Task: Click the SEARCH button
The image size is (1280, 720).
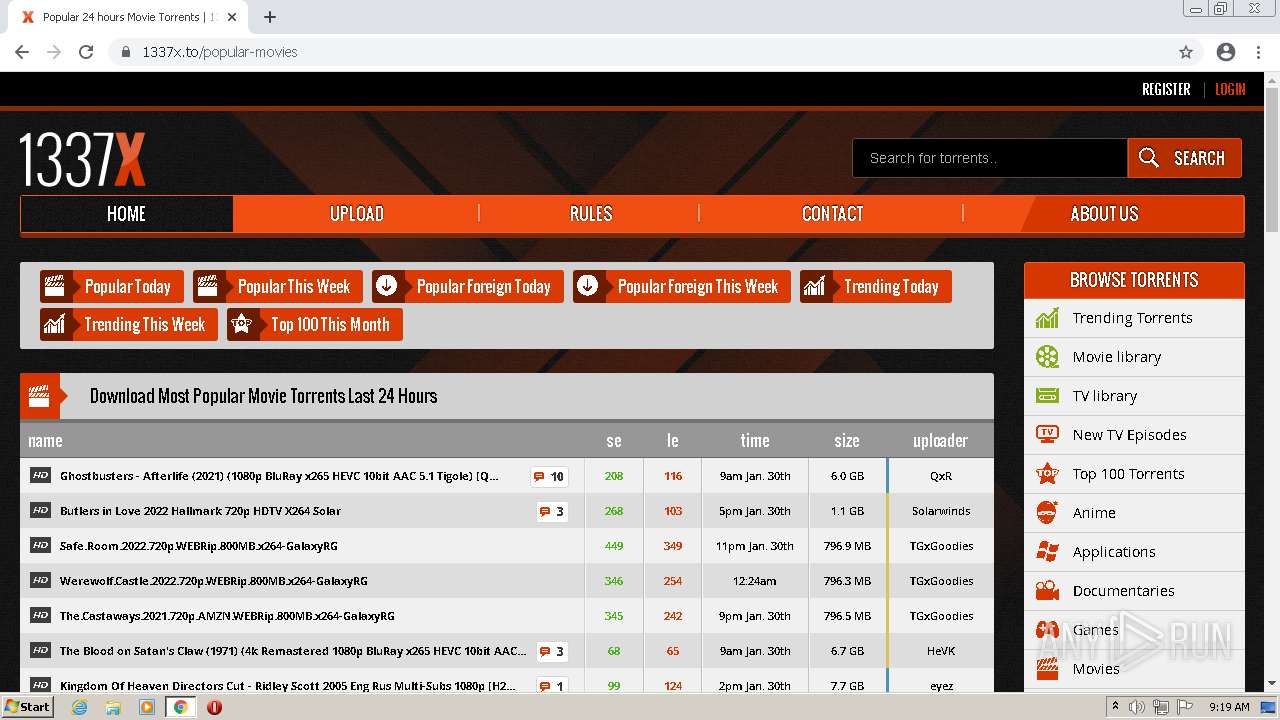Action: (1185, 158)
